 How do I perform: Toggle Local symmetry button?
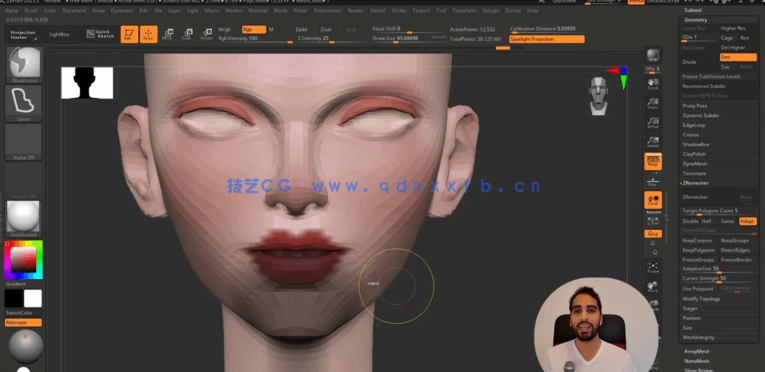pos(653,200)
